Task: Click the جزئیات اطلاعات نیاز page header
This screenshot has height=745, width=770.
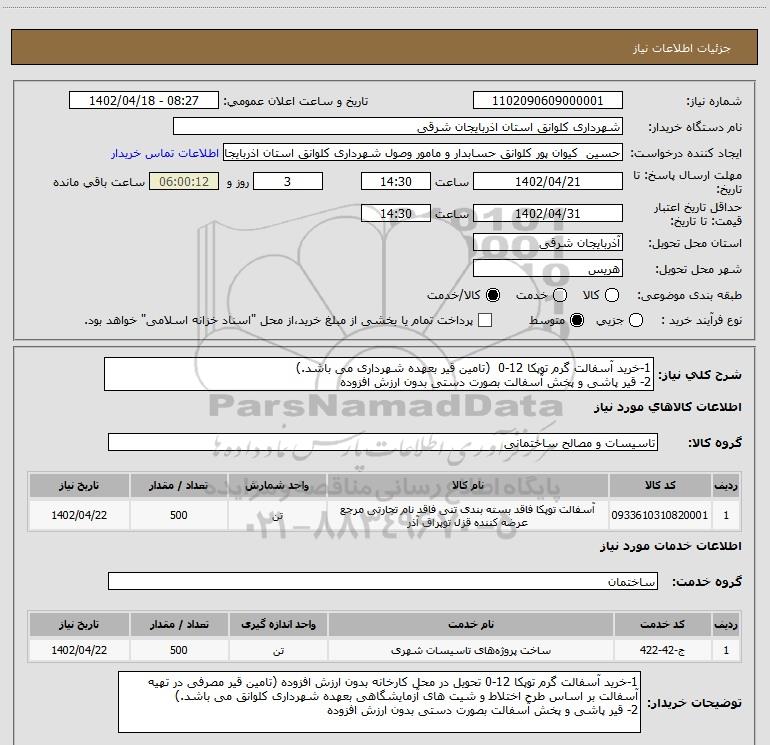Action: pos(385,48)
